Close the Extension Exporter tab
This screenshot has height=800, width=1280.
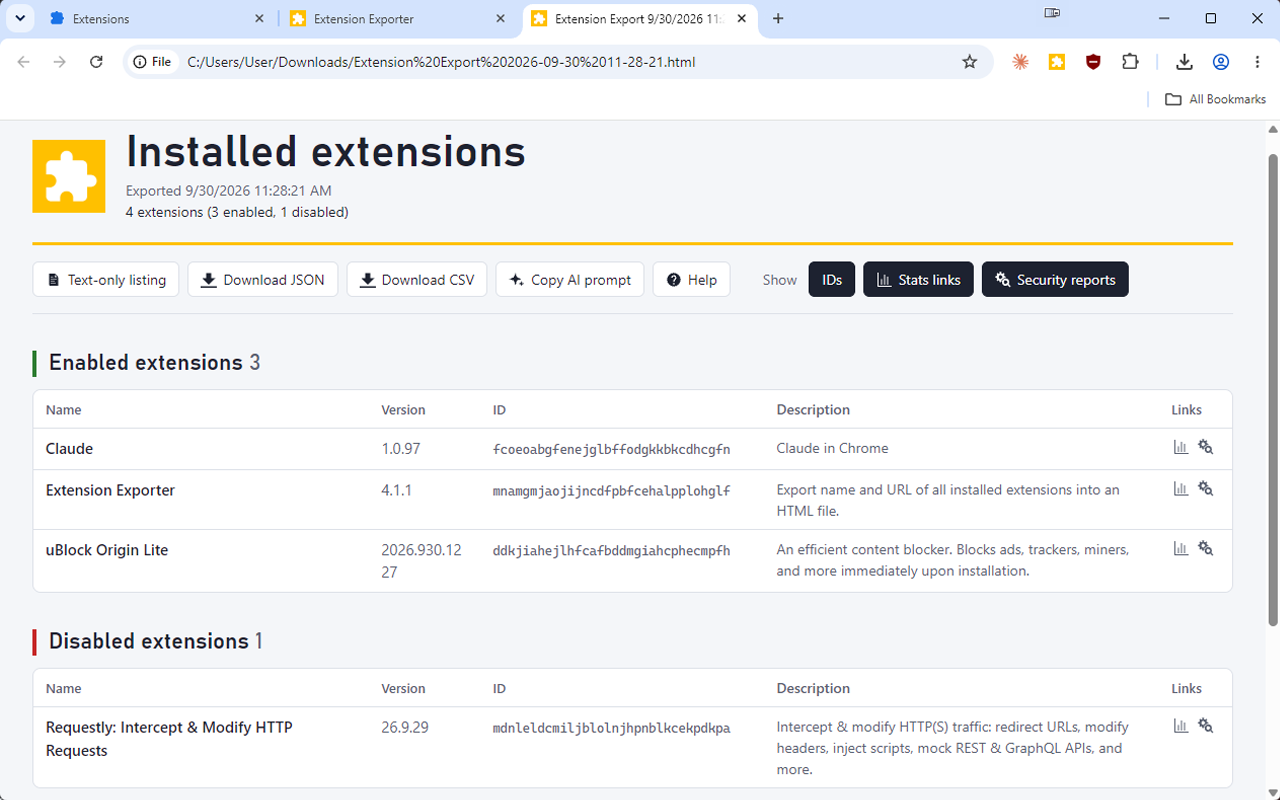pyautogui.click(x=500, y=19)
